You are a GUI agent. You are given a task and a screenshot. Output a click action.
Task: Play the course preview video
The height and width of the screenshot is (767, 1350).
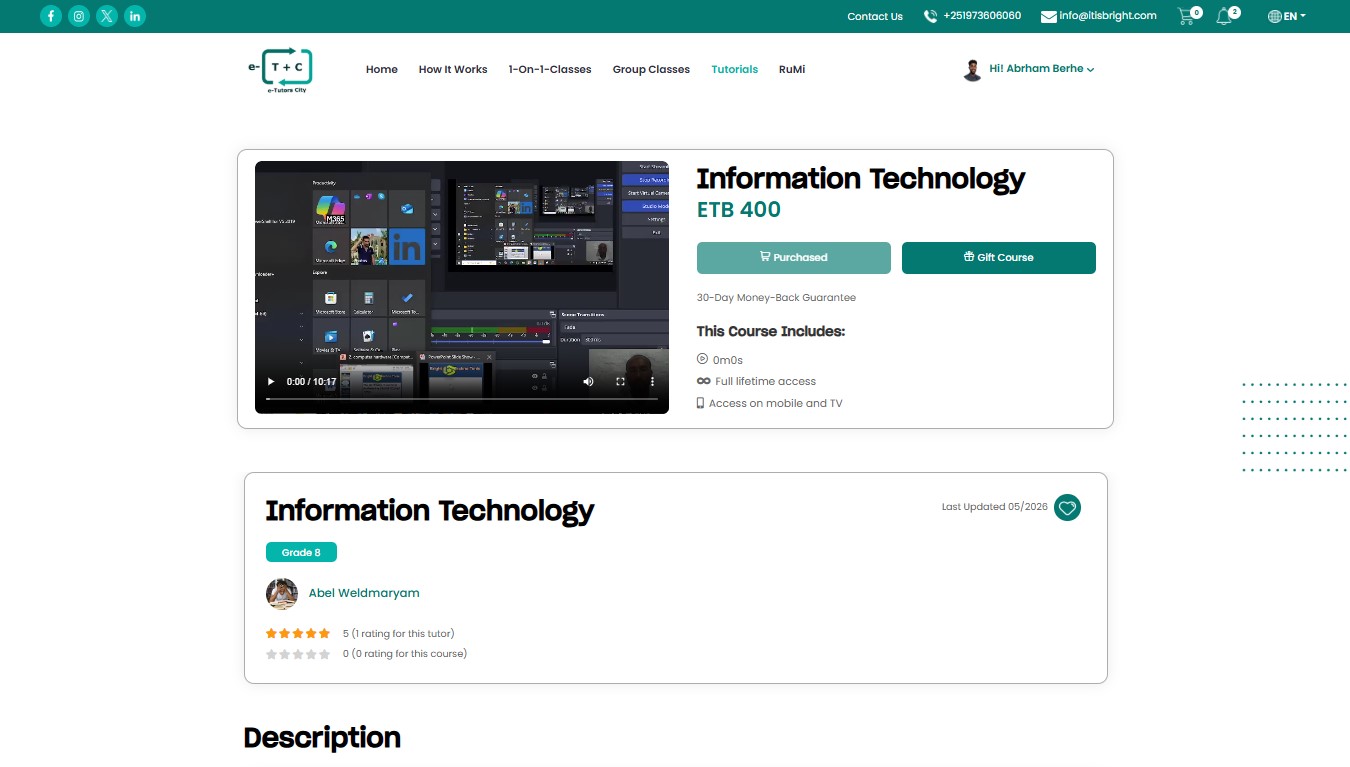tap(270, 381)
